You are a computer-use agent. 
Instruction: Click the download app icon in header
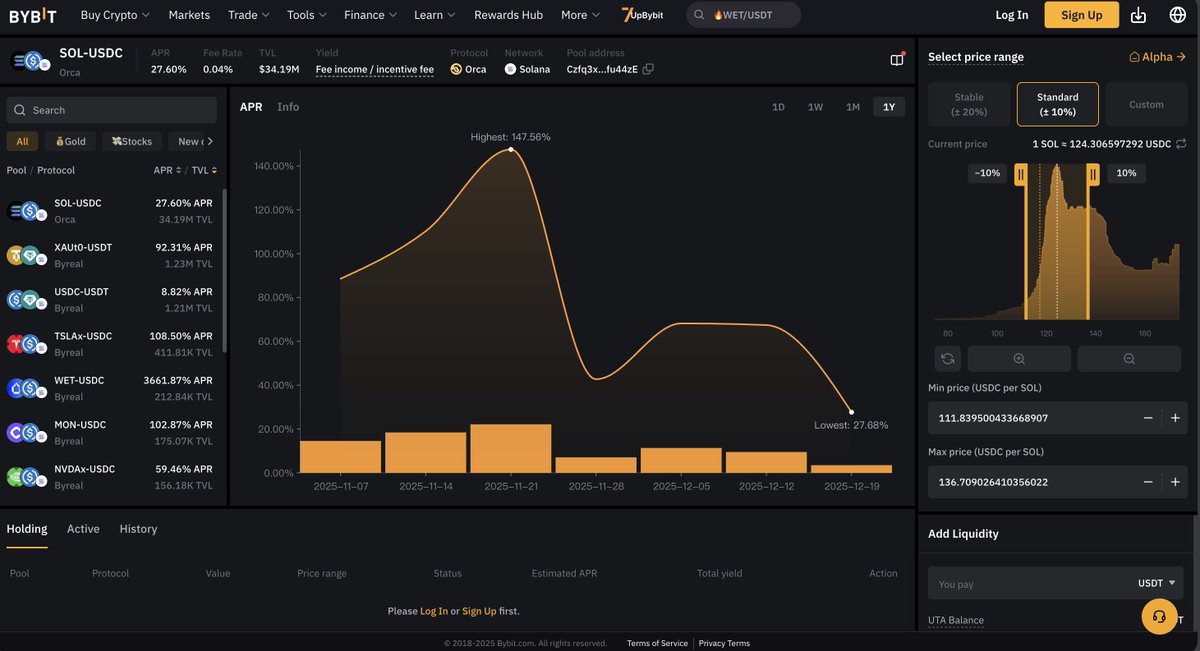click(1138, 15)
